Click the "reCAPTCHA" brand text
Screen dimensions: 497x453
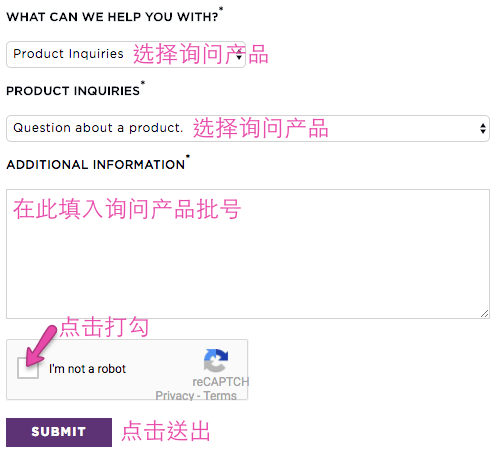[221, 382]
